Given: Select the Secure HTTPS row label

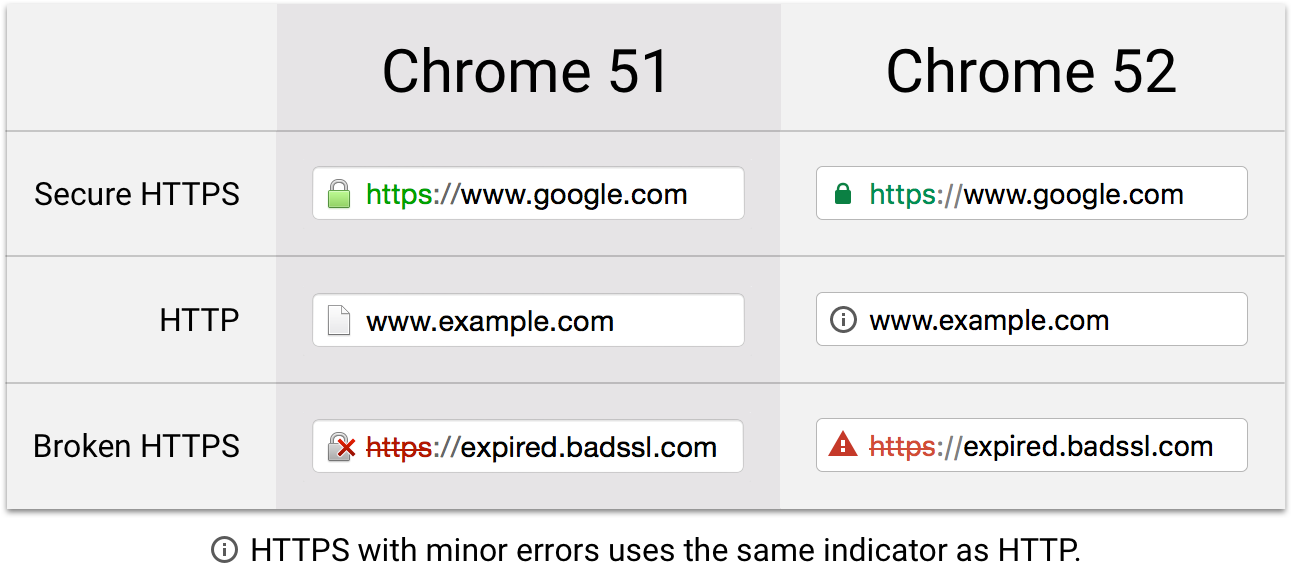Looking at the screenshot, I should (137, 194).
